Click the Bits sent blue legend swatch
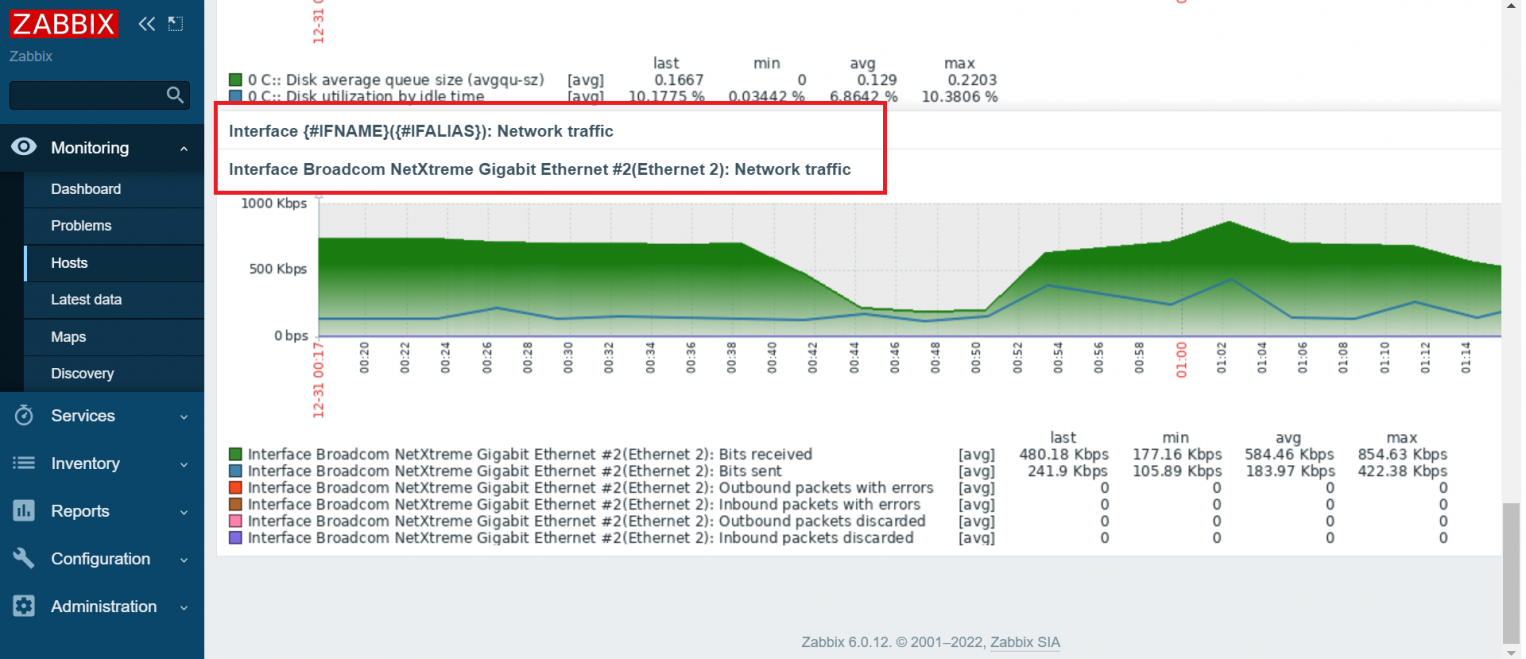 (x=236, y=471)
